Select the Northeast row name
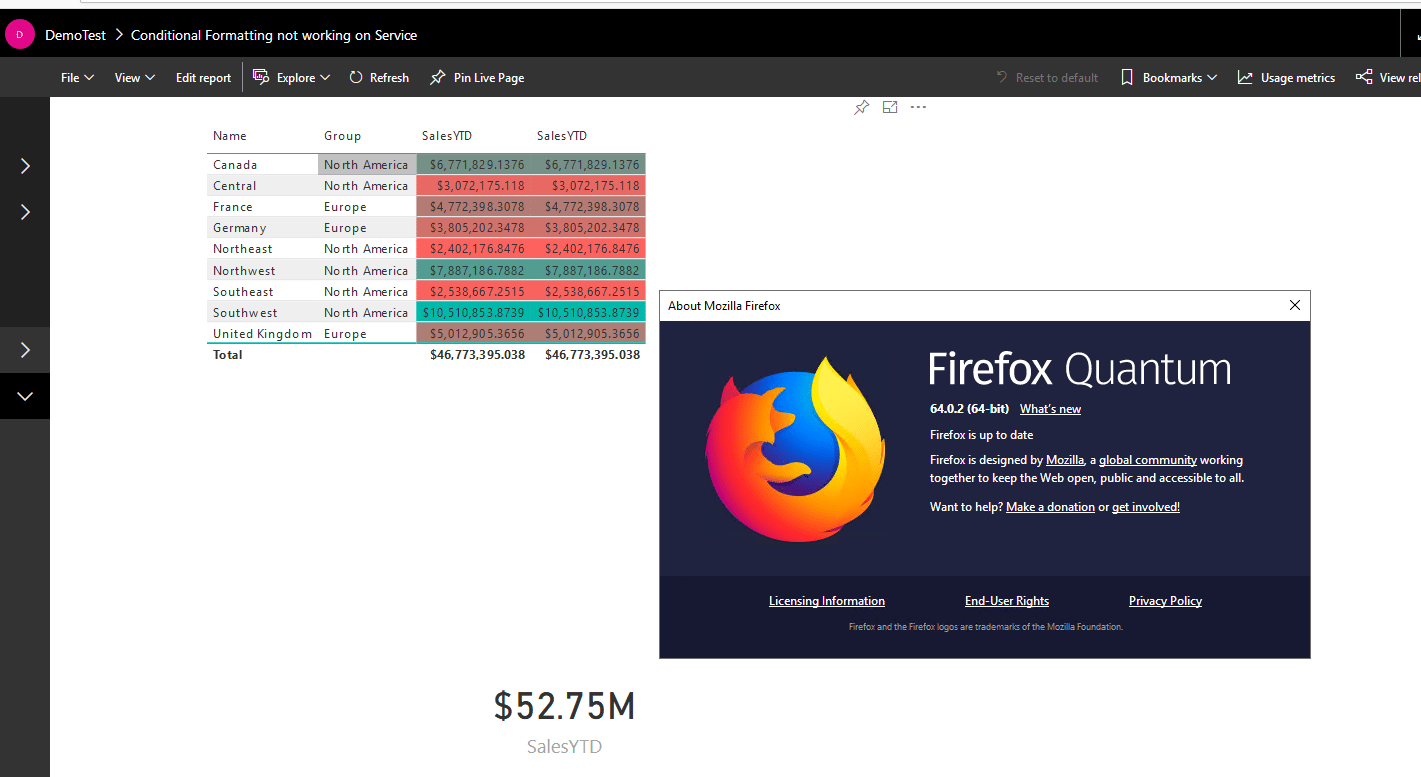This screenshot has height=777, width=1421. click(243, 249)
